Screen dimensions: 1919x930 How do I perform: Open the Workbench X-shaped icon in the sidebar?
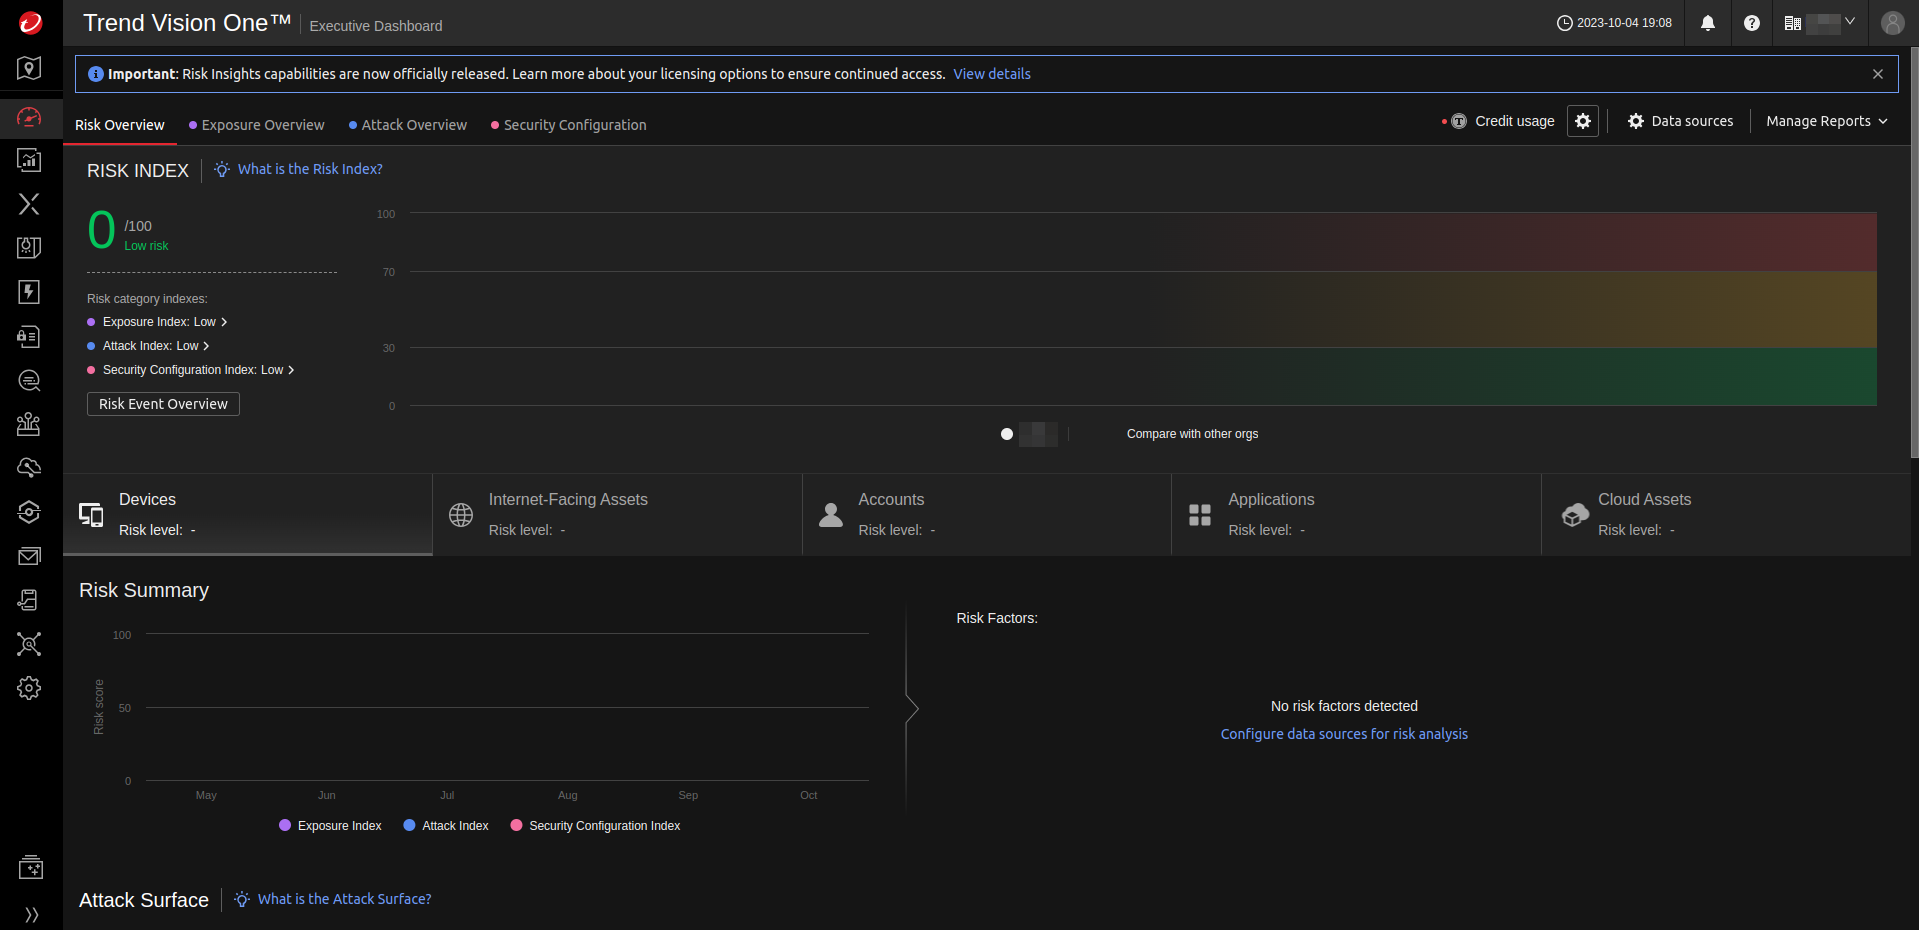click(x=29, y=204)
